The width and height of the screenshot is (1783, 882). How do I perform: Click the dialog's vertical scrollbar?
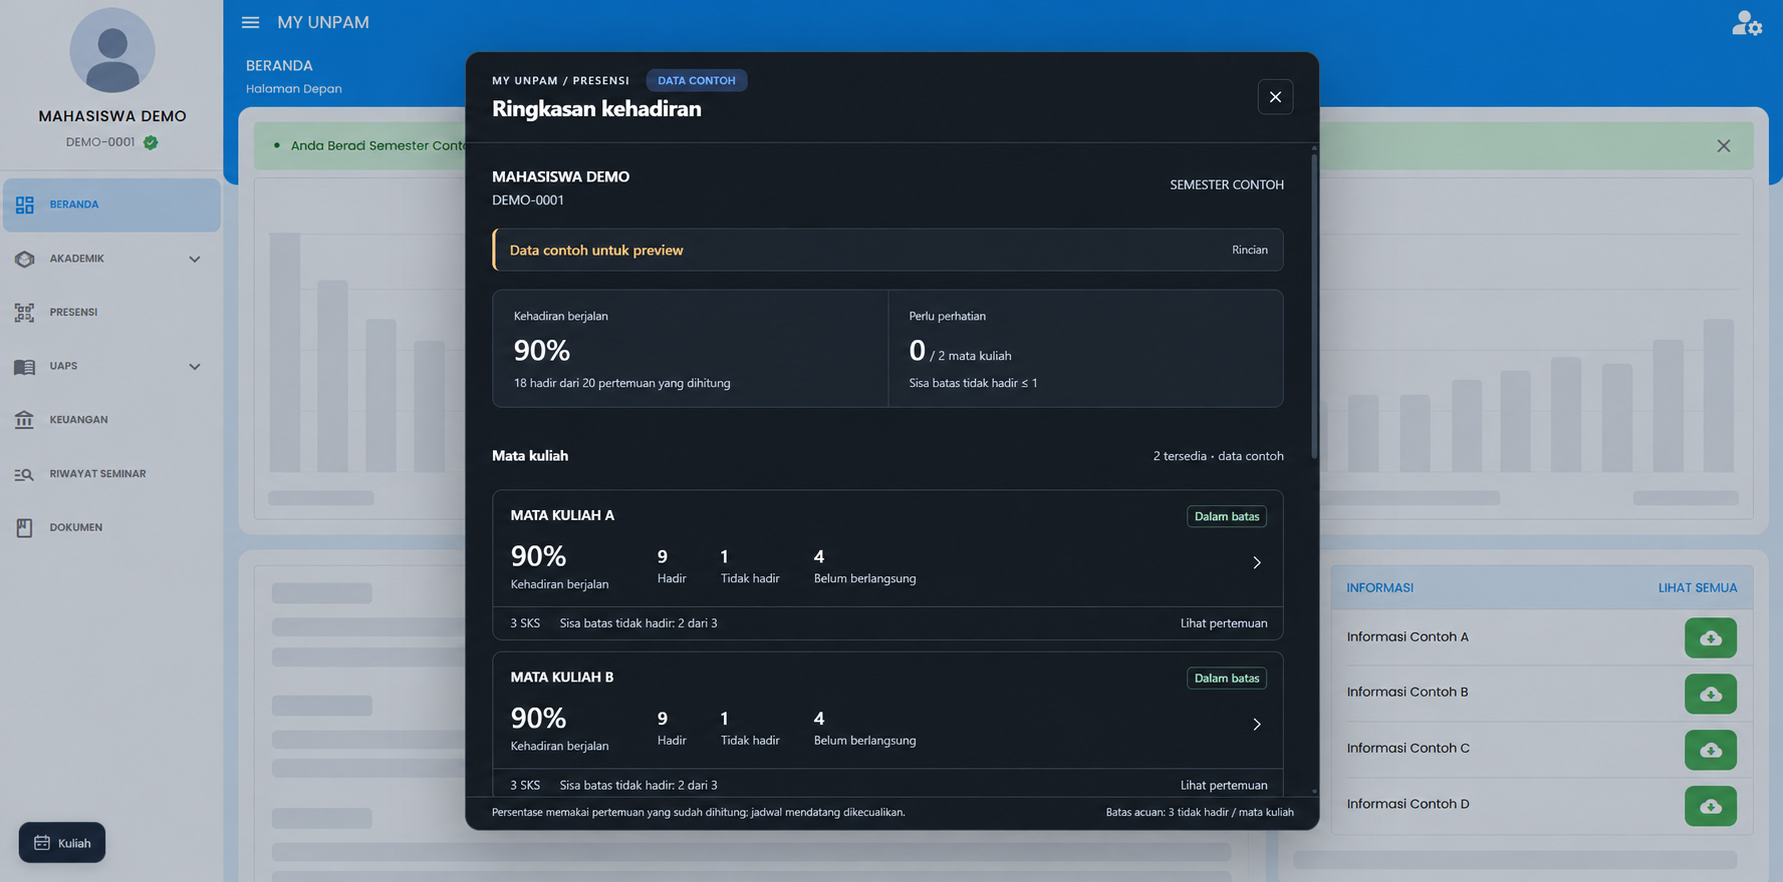(x=1314, y=305)
